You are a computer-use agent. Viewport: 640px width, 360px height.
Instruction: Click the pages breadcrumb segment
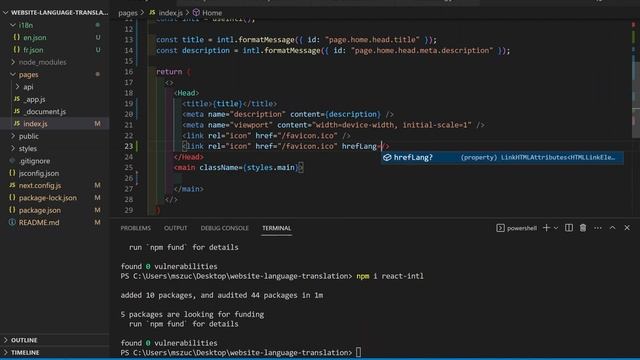128,13
